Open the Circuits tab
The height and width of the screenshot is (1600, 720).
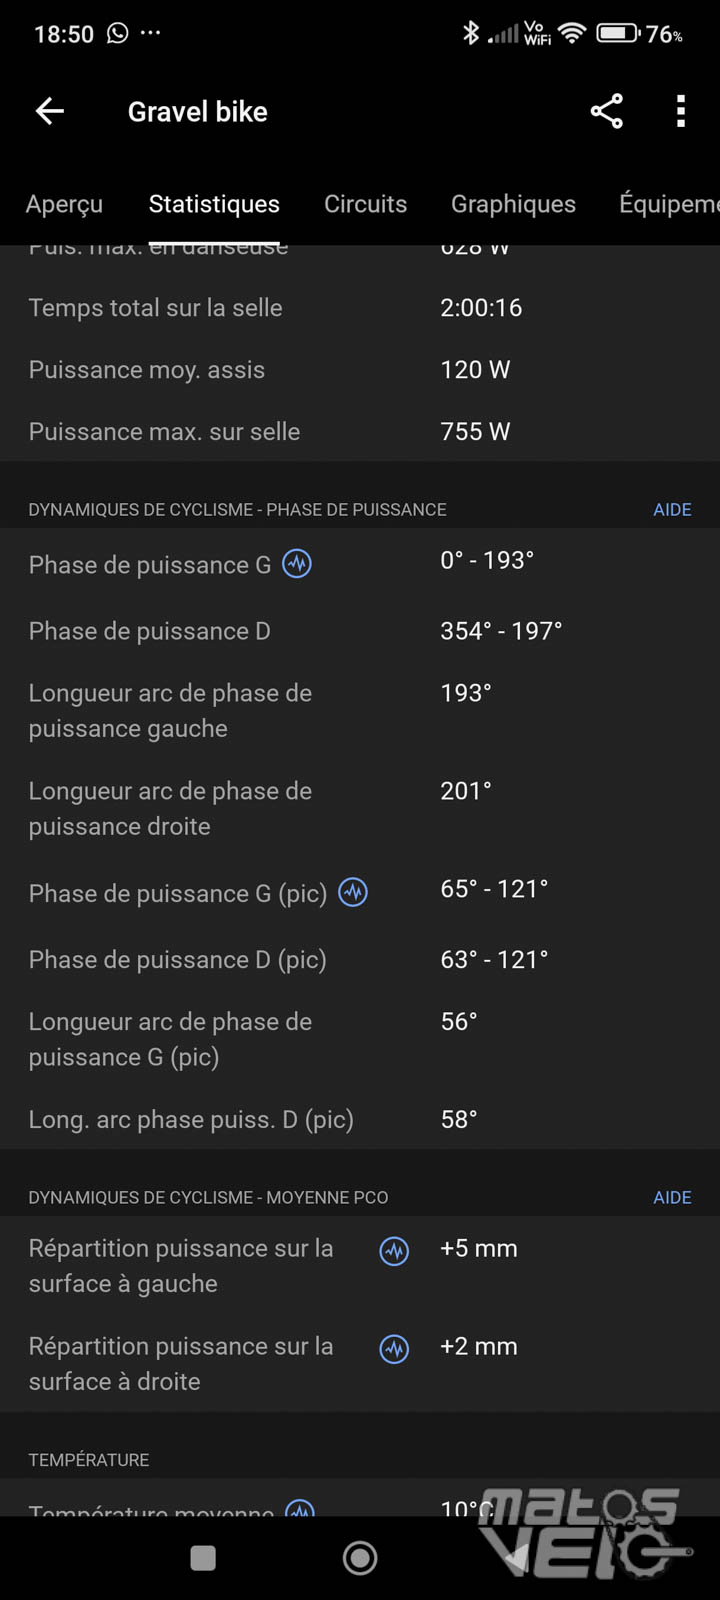[365, 204]
